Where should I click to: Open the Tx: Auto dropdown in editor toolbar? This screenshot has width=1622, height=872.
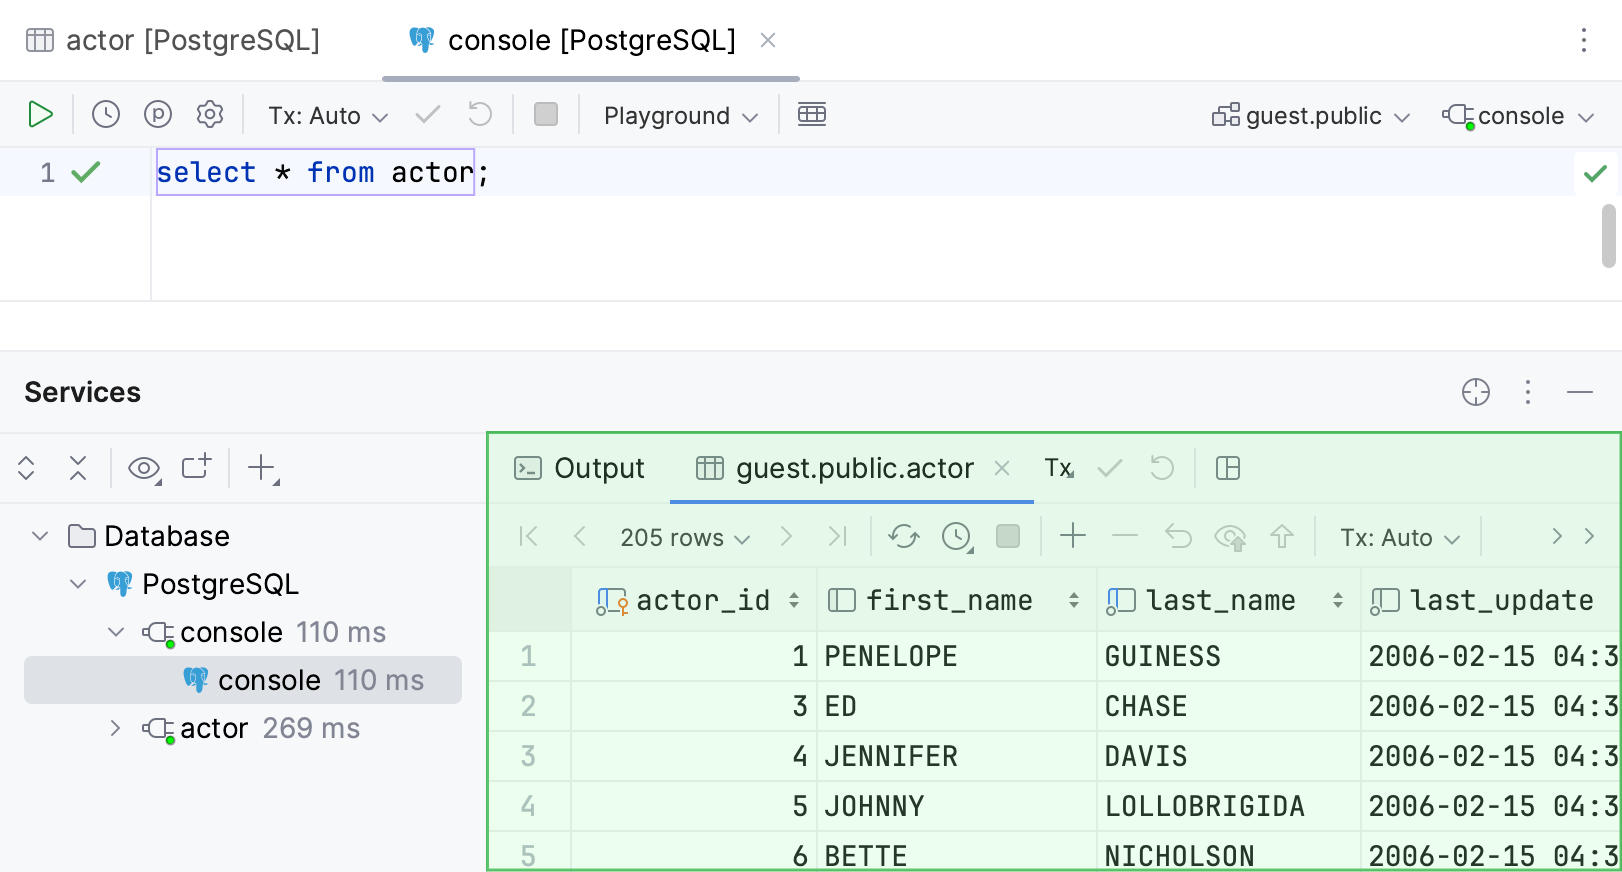coord(327,116)
